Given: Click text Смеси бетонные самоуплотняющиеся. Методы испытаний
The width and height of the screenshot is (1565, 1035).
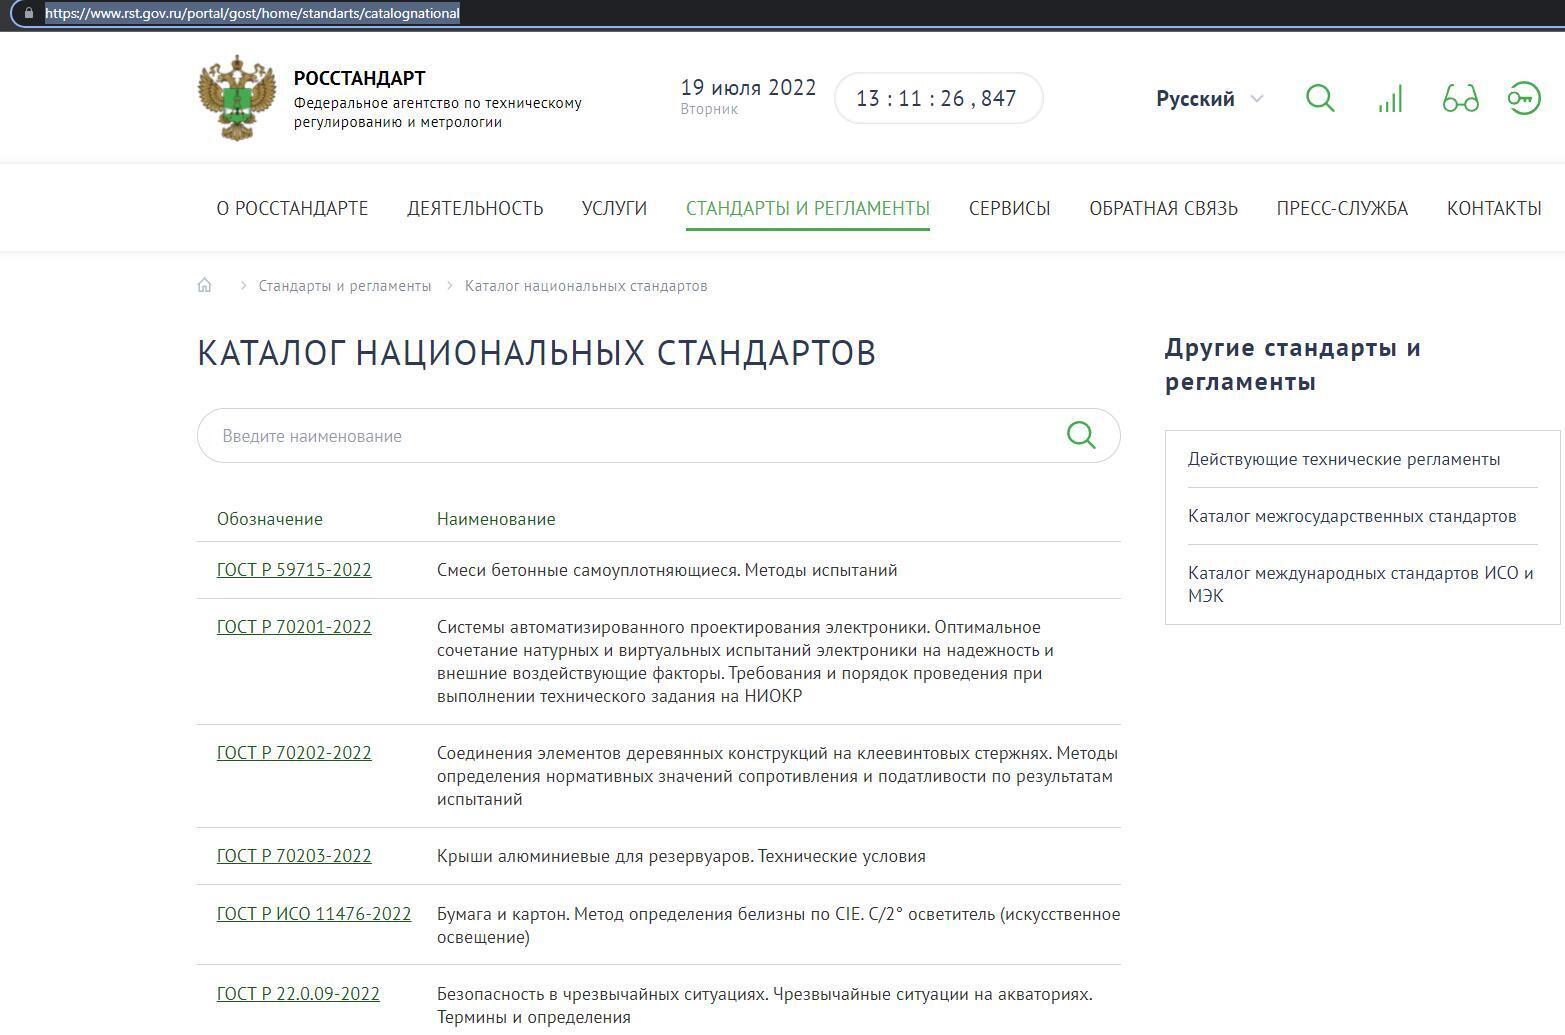Looking at the screenshot, I should coord(667,570).
